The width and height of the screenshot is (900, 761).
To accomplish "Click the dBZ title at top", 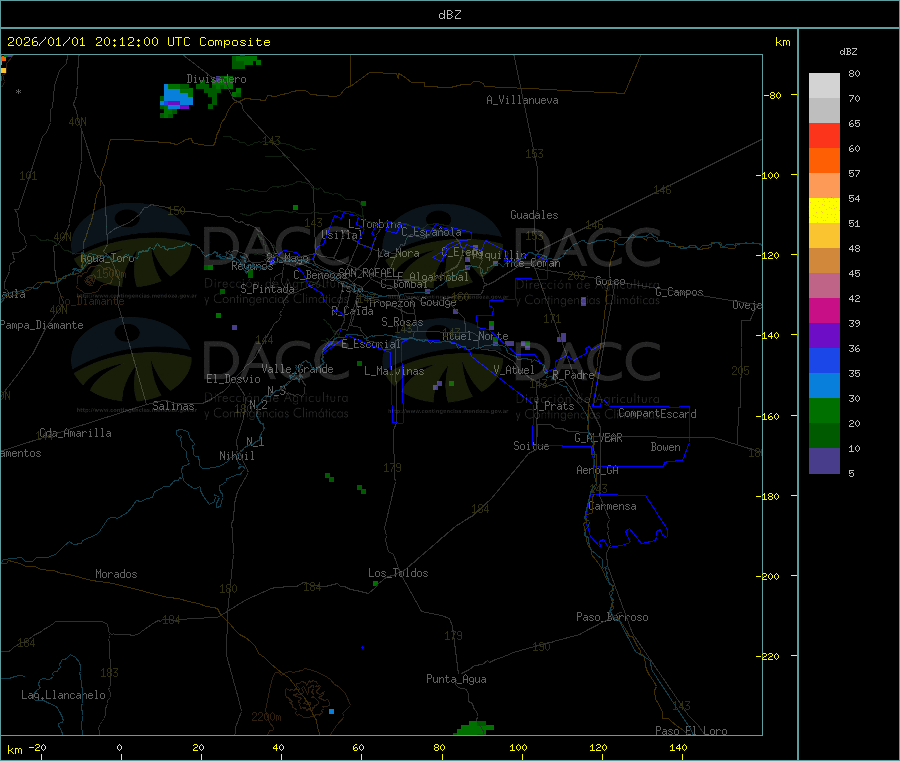I will [449, 15].
